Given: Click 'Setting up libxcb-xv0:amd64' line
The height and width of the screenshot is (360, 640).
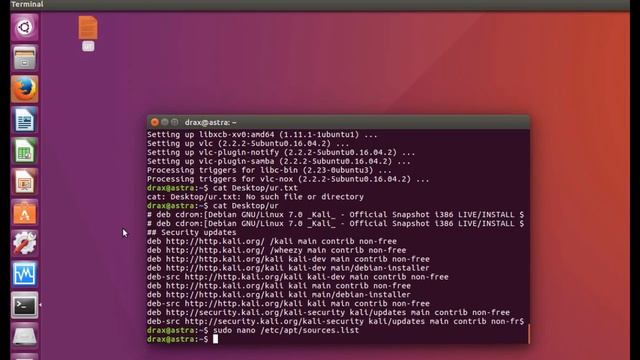Looking at the screenshot, I should click(x=262, y=134).
